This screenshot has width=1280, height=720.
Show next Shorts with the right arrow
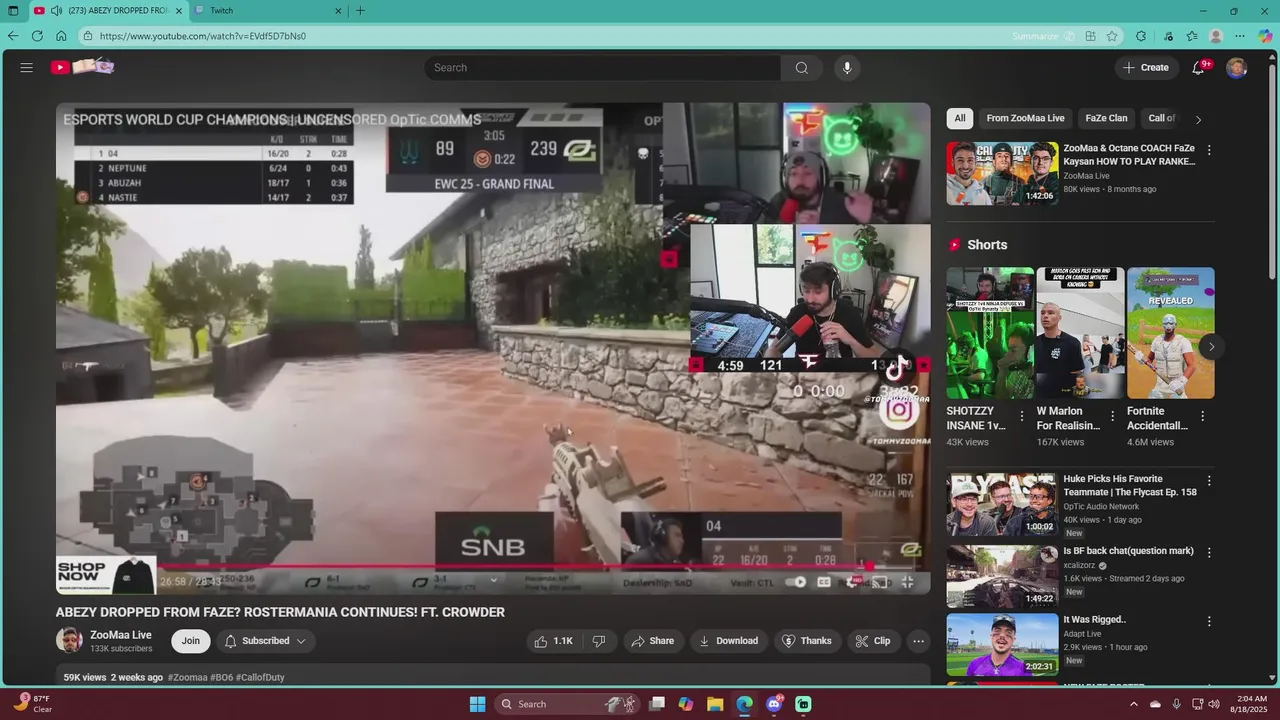coord(1211,347)
